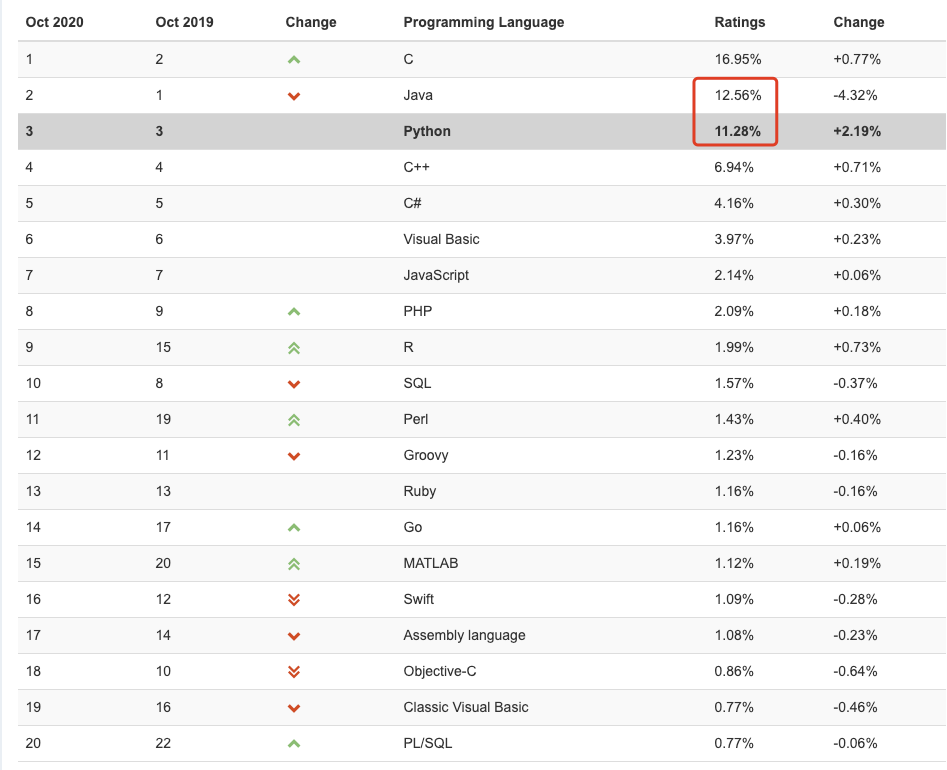The image size is (947, 770).
Task: Click the green up arrow in PL/SQL row
Action: click(x=294, y=743)
